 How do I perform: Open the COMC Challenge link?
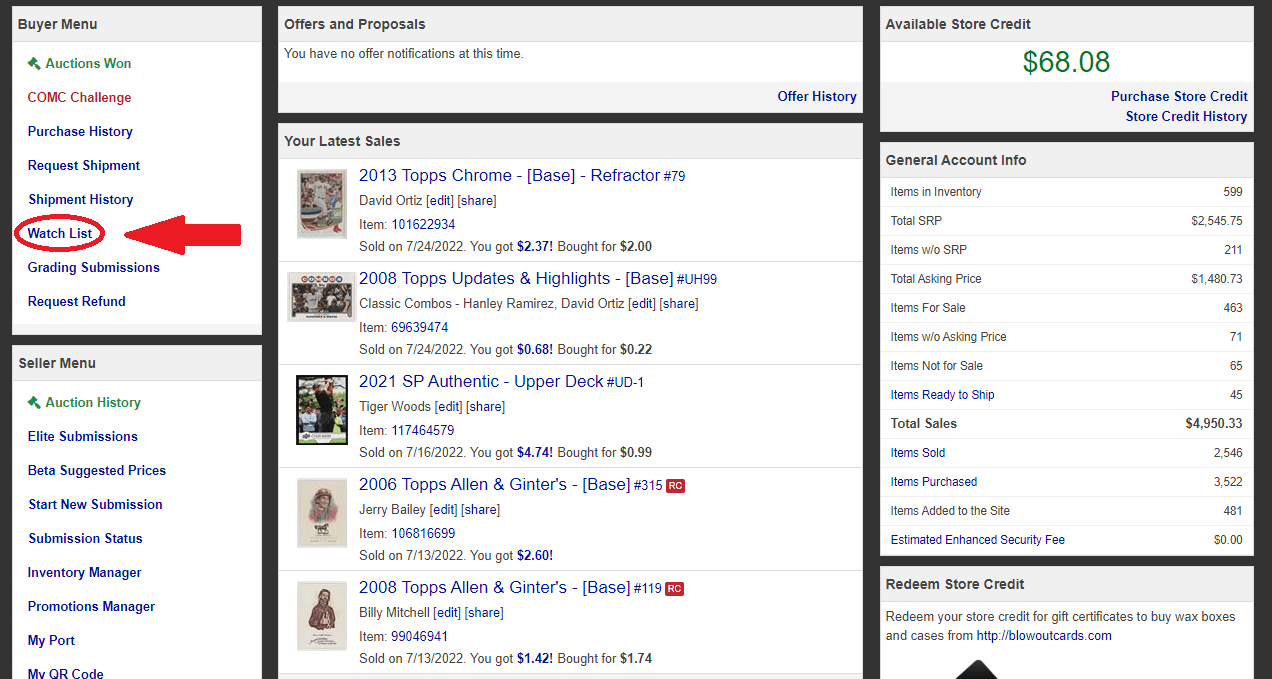pos(79,97)
